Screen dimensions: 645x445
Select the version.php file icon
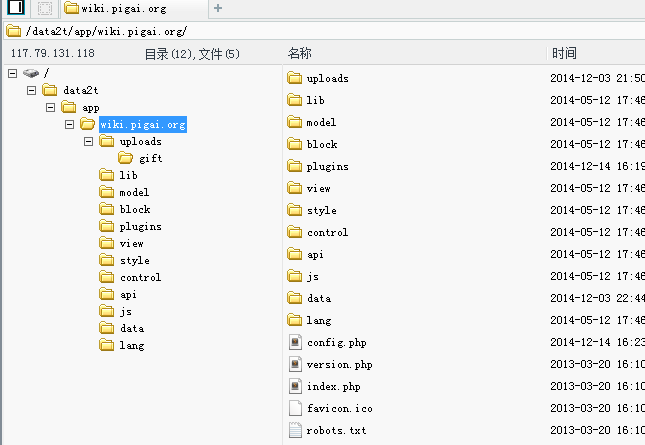(295, 364)
